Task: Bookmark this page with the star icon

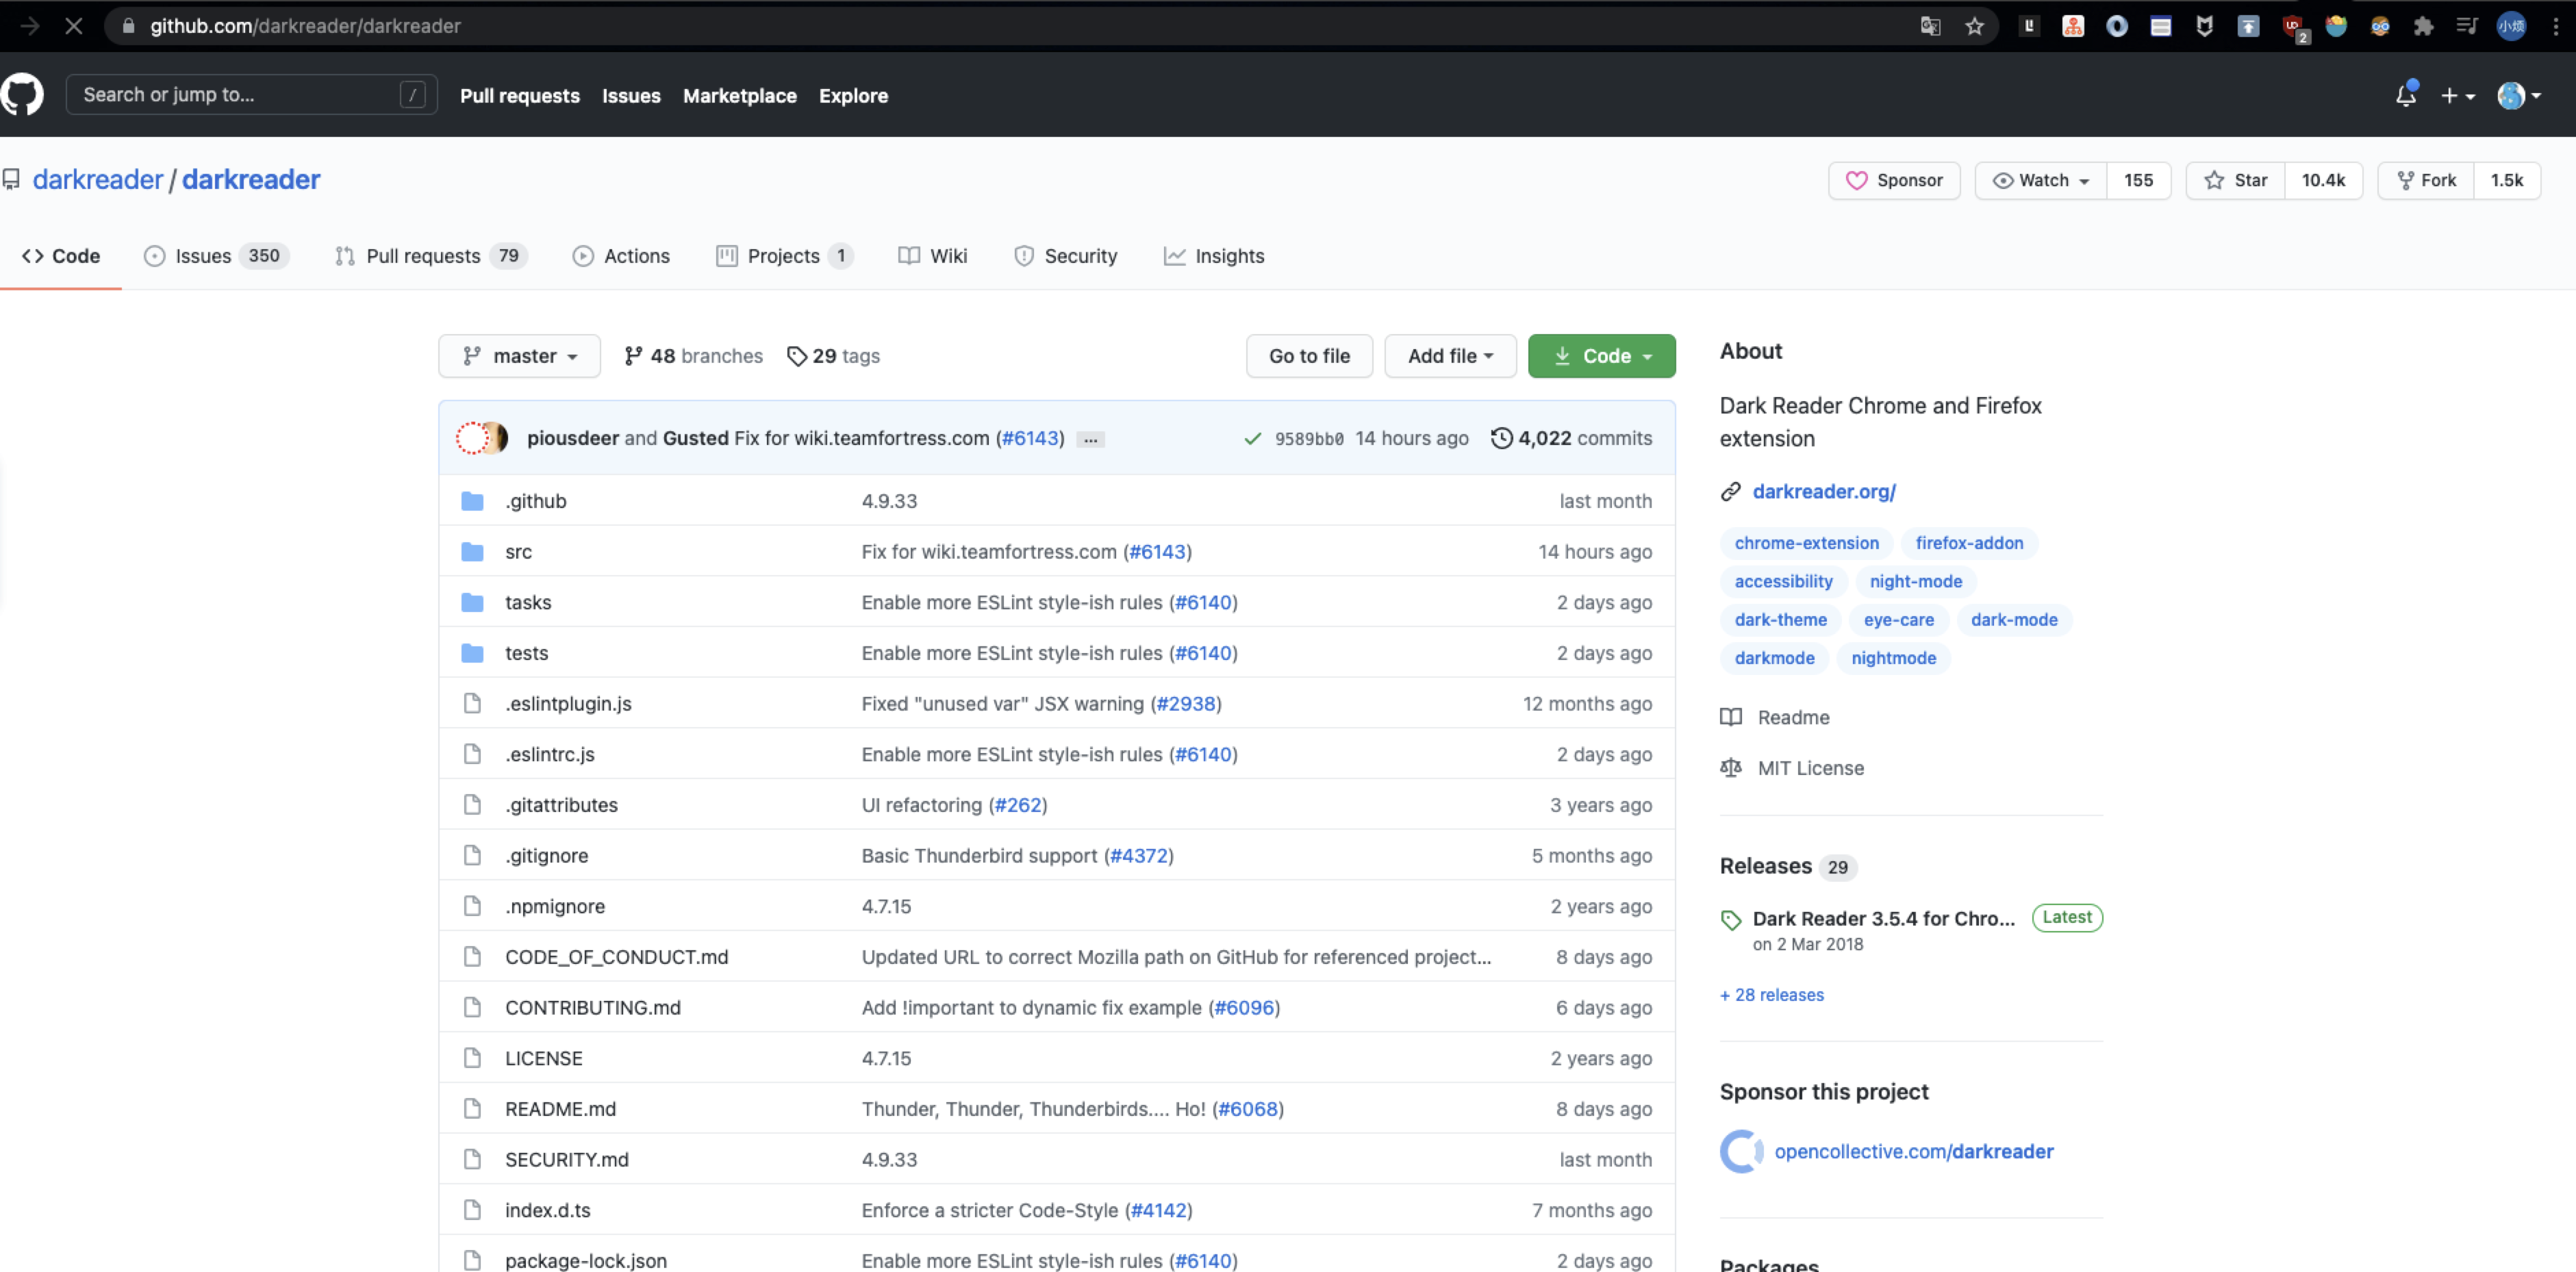Action: tap(1974, 26)
